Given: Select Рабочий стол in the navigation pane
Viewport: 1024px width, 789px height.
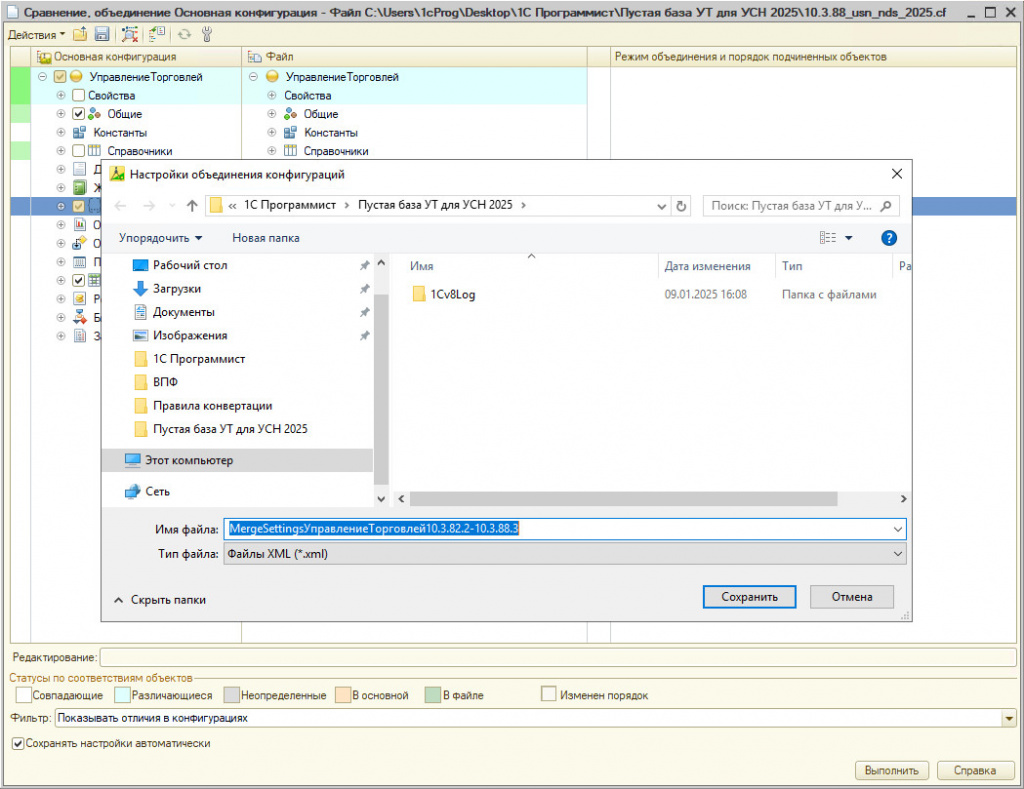Looking at the screenshot, I should [x=189, y=265].
